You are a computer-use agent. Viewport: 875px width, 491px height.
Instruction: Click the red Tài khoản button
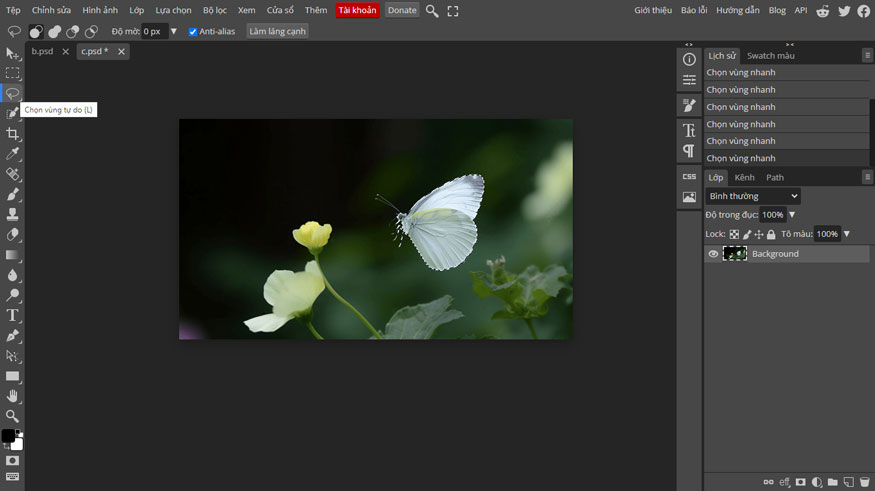click(357, 10)
